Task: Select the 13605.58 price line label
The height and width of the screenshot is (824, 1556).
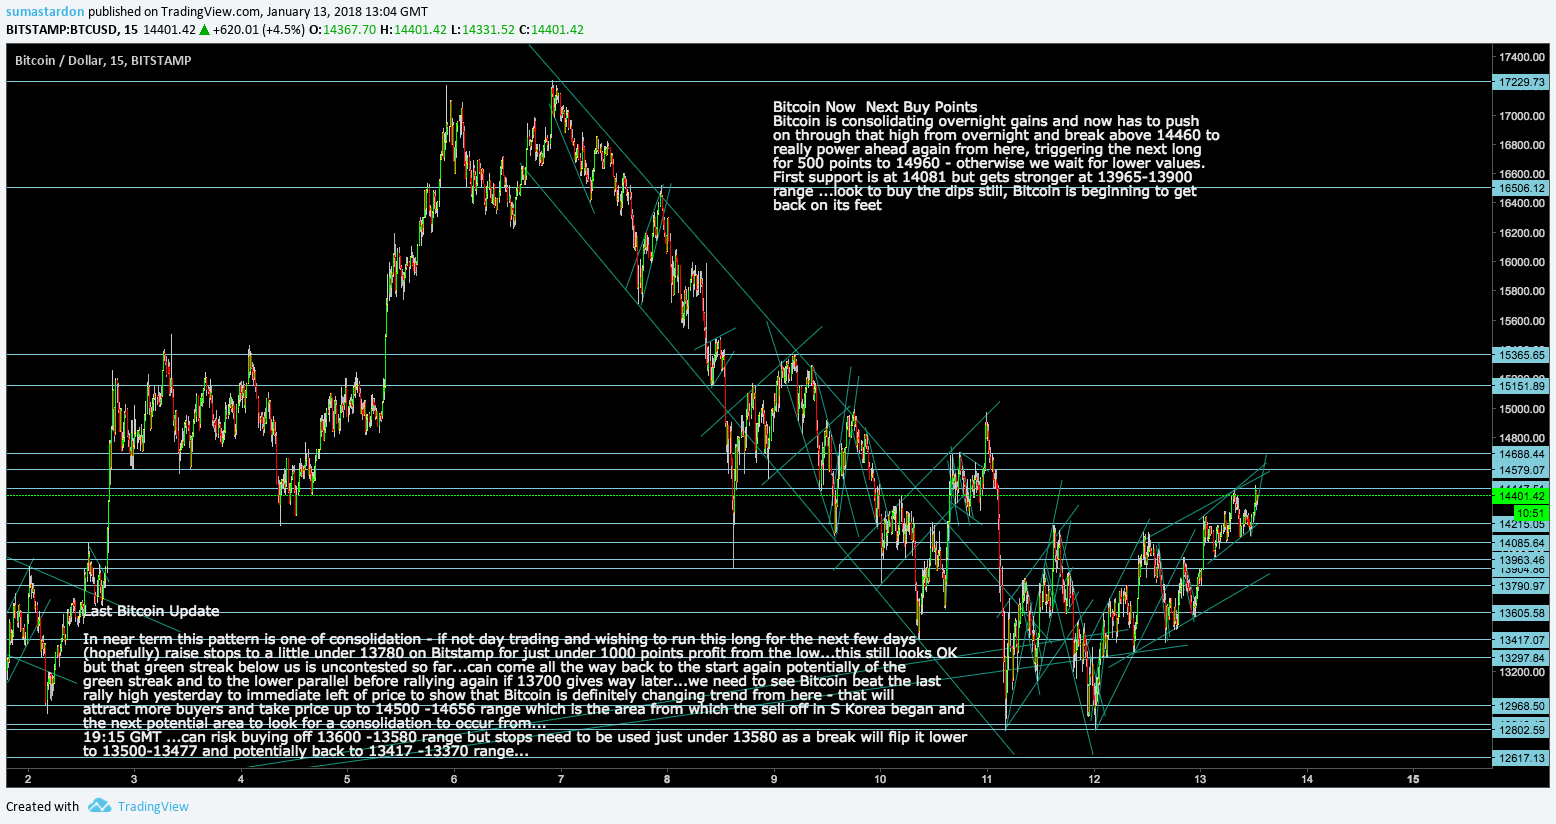Action: coord(1521,613)
